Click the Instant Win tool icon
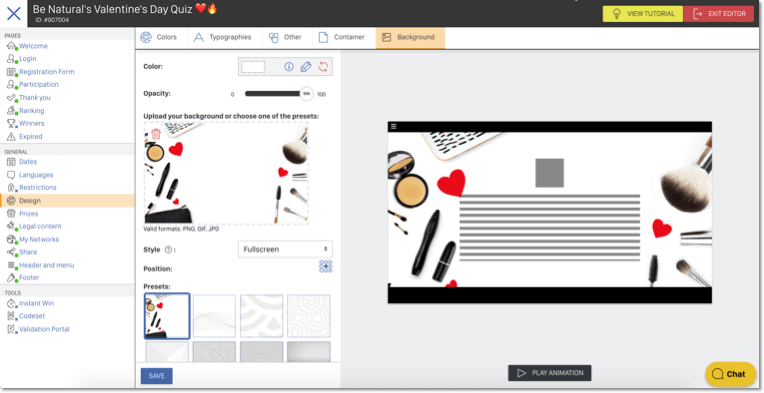This screenshot has height=393, width=764. [11, 303]
